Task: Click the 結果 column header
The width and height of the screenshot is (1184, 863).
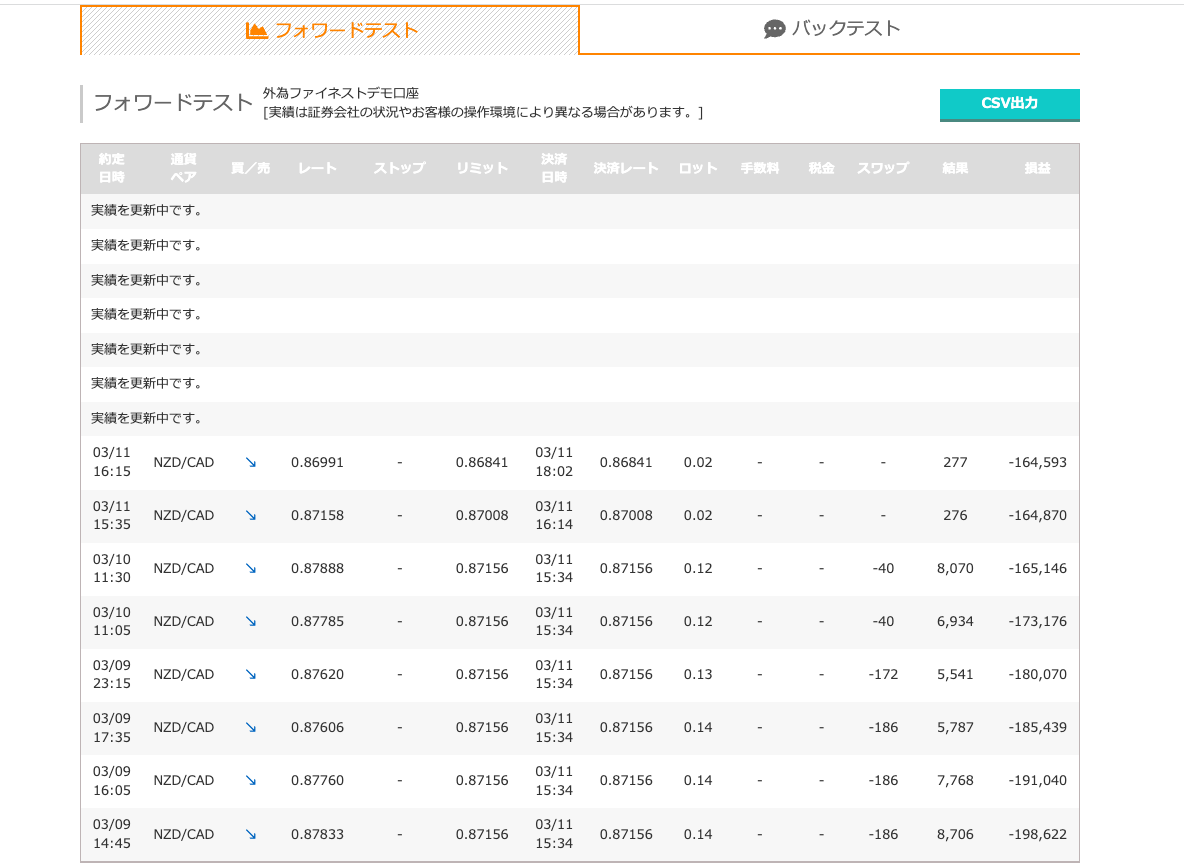Action: point(955,169)
